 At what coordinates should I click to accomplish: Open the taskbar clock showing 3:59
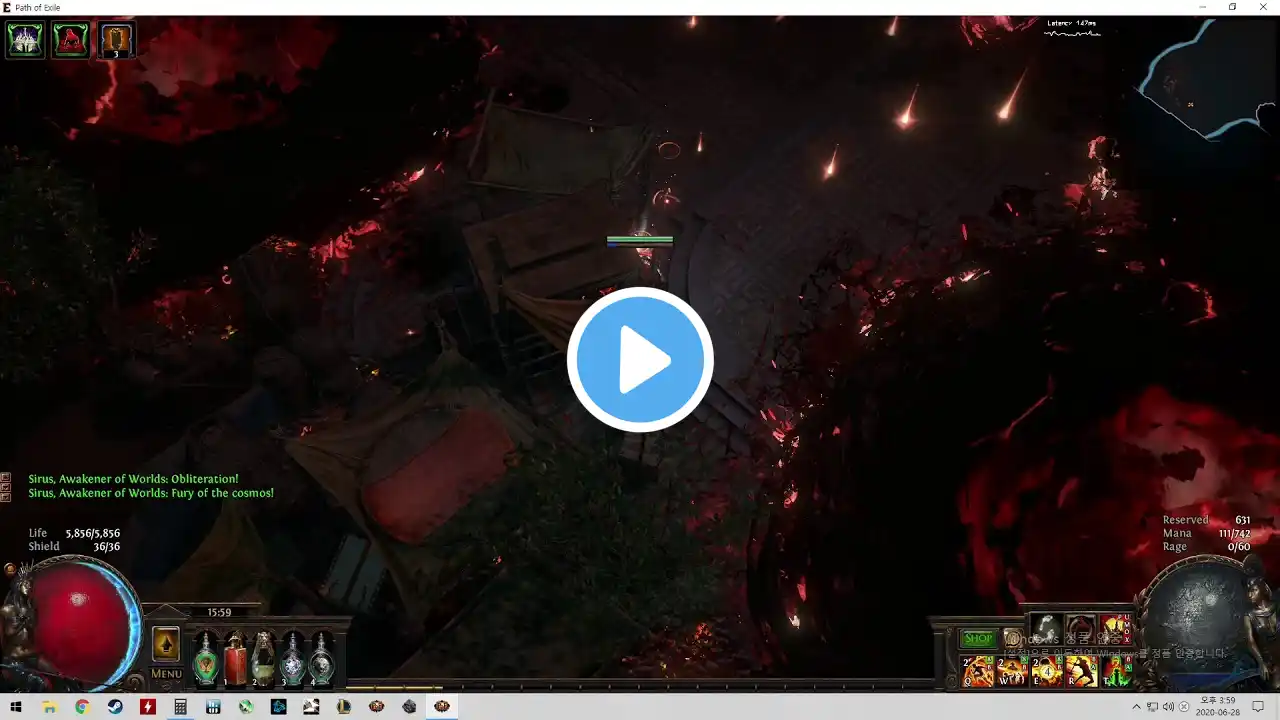coord(1218,707)
